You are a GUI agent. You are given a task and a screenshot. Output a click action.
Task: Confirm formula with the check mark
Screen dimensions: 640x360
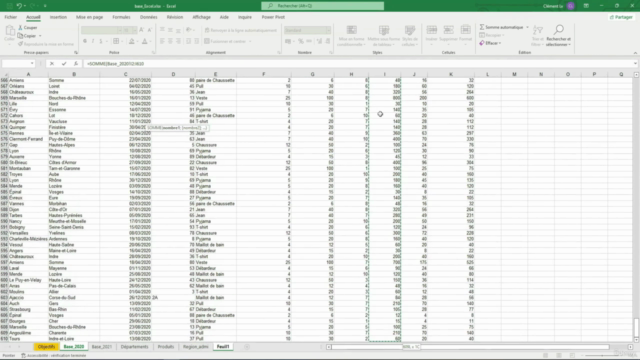(64, 64)
